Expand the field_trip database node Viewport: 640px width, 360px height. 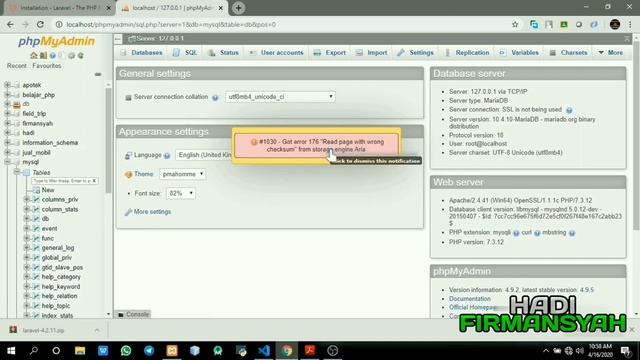pyautogui.click(x=7, y=113)
